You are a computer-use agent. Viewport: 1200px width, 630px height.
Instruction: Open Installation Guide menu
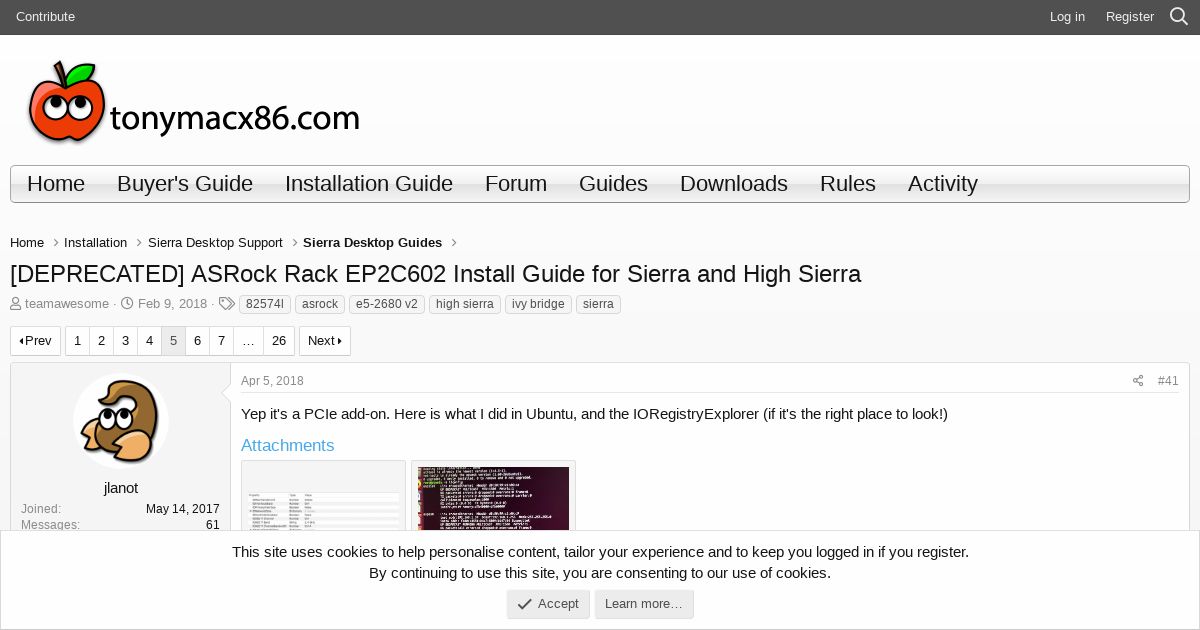pos(369,184)
